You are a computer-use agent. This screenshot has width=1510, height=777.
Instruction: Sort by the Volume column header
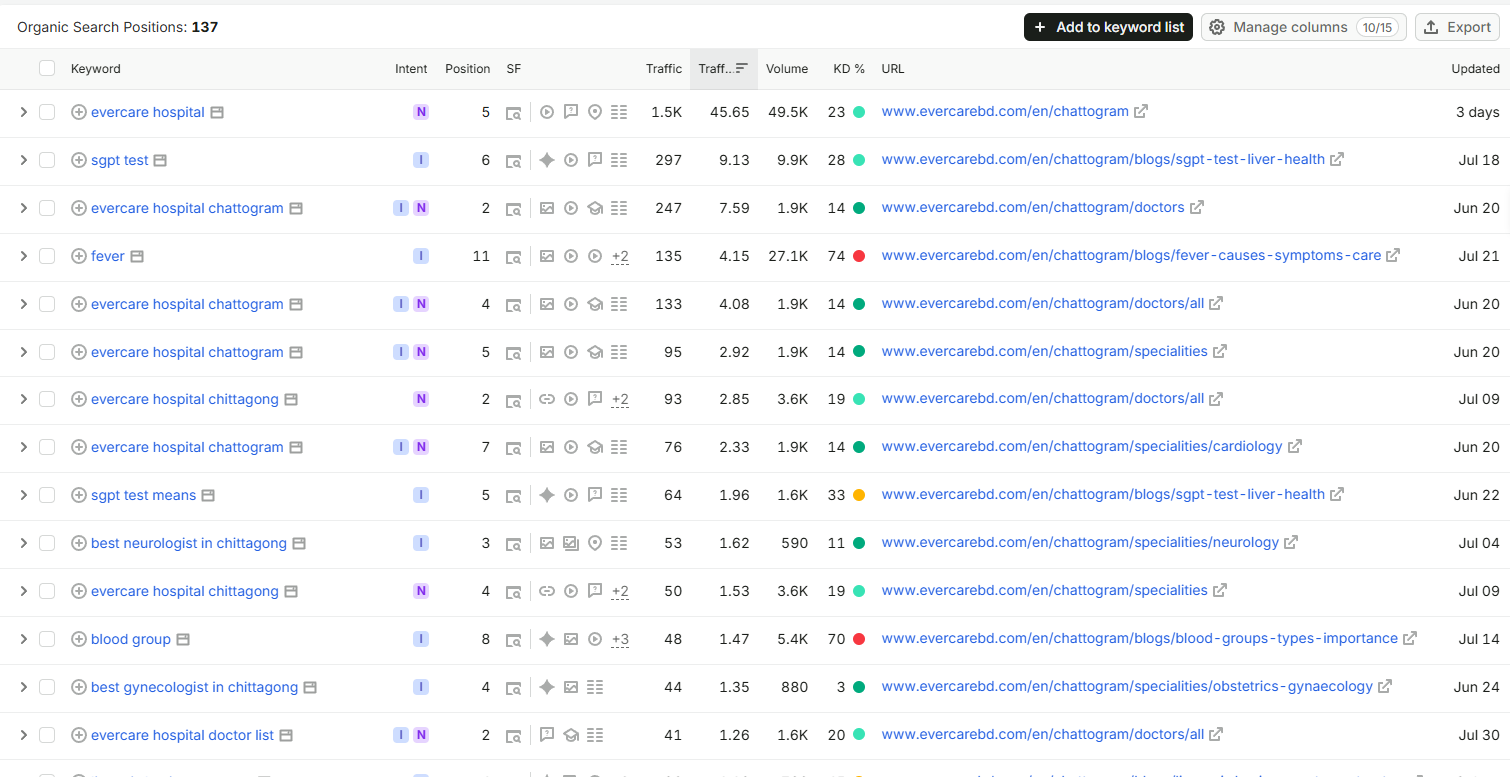787,69
